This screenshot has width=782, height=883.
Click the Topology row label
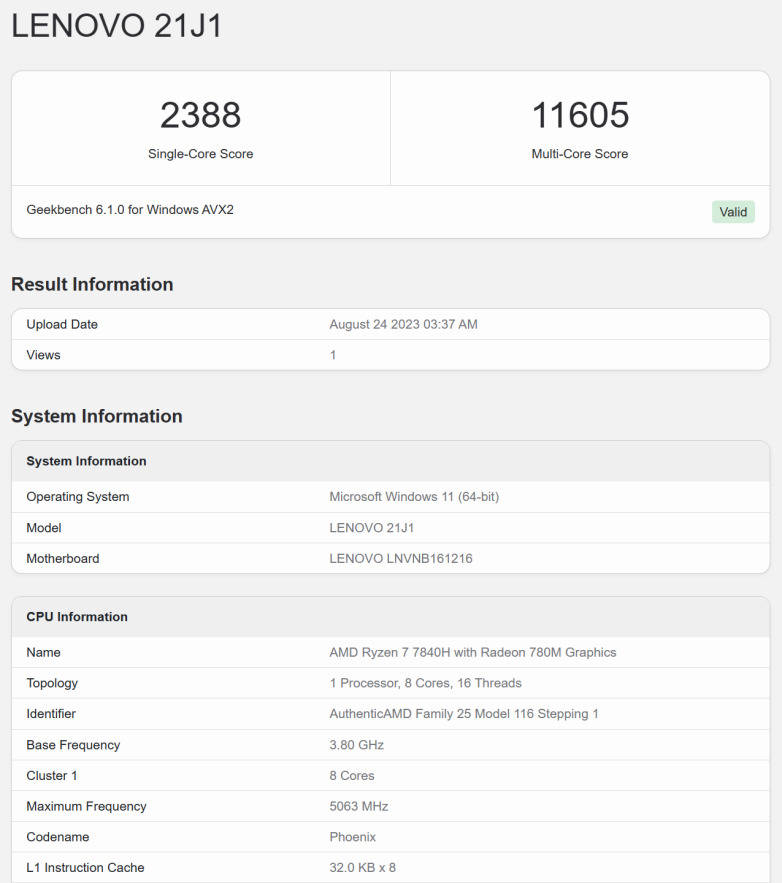52,683
